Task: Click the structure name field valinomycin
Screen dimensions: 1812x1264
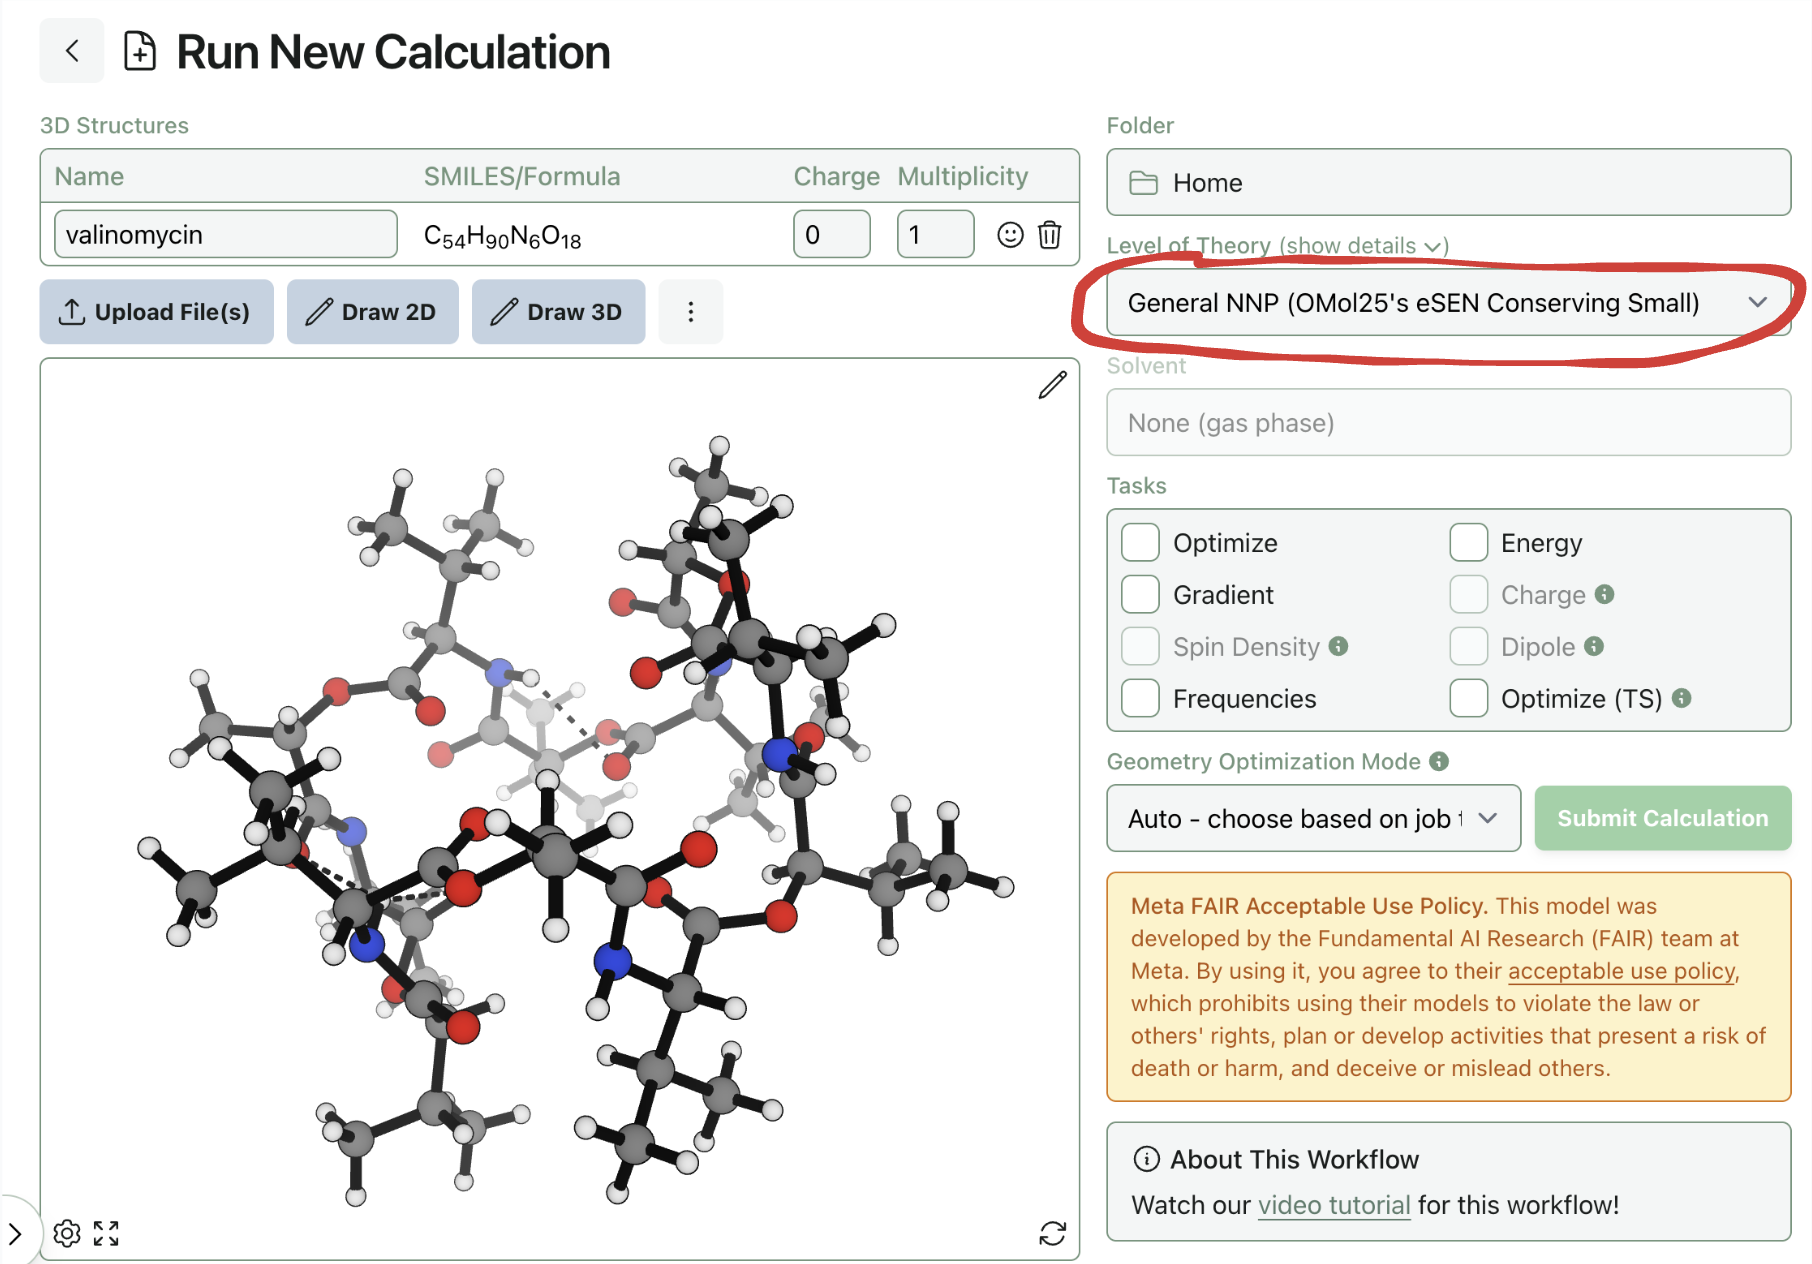Action: (x=226, y=235)
